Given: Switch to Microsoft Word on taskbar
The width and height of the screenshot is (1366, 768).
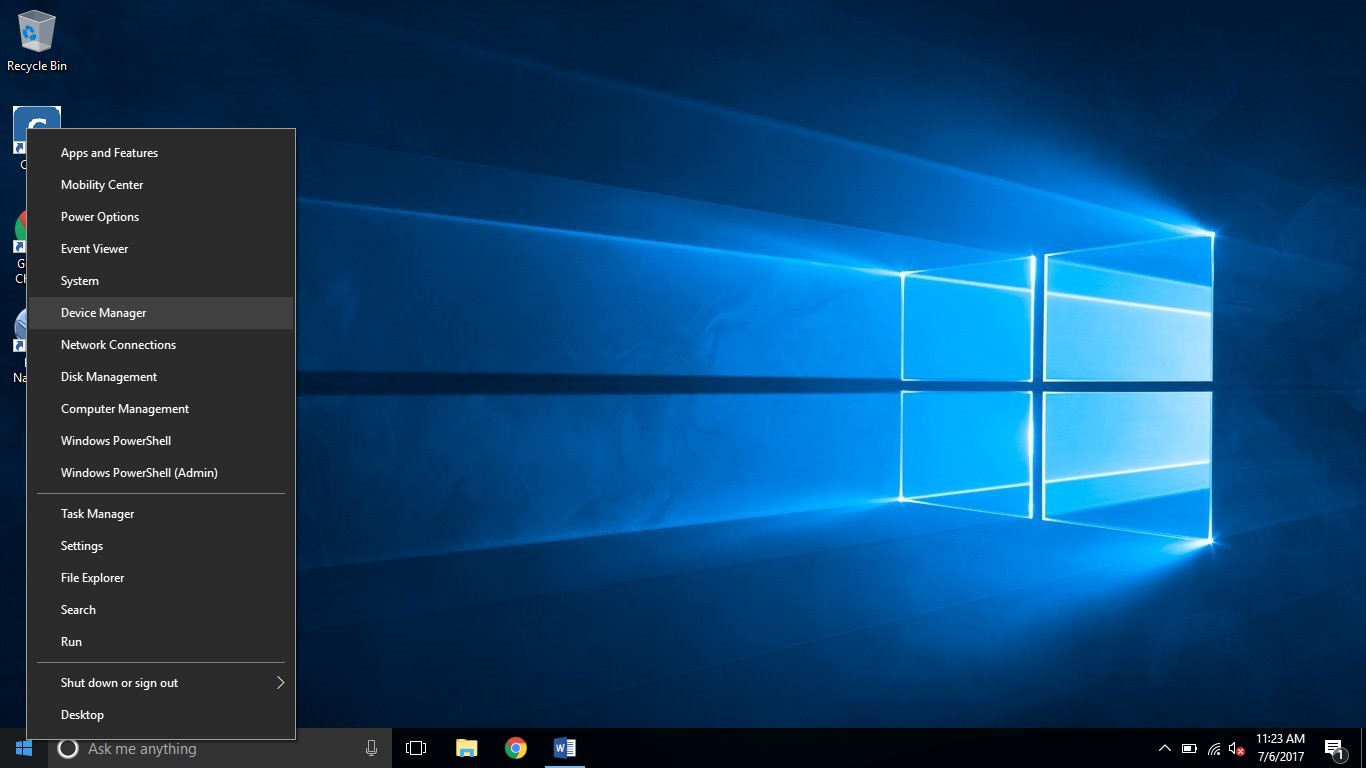Looking at the screenshot, I should [564, 748].
